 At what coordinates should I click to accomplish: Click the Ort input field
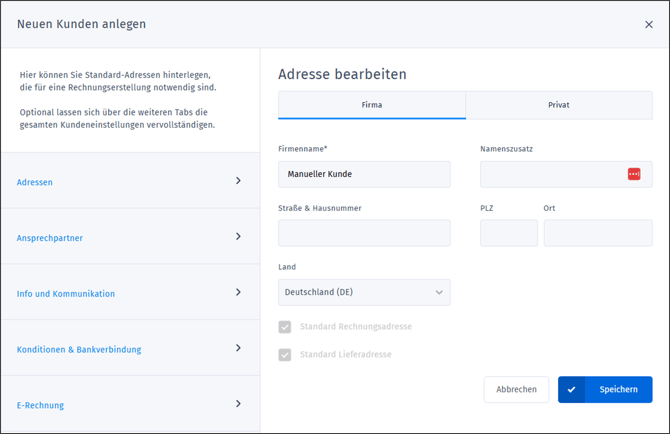tap(597, 233)
